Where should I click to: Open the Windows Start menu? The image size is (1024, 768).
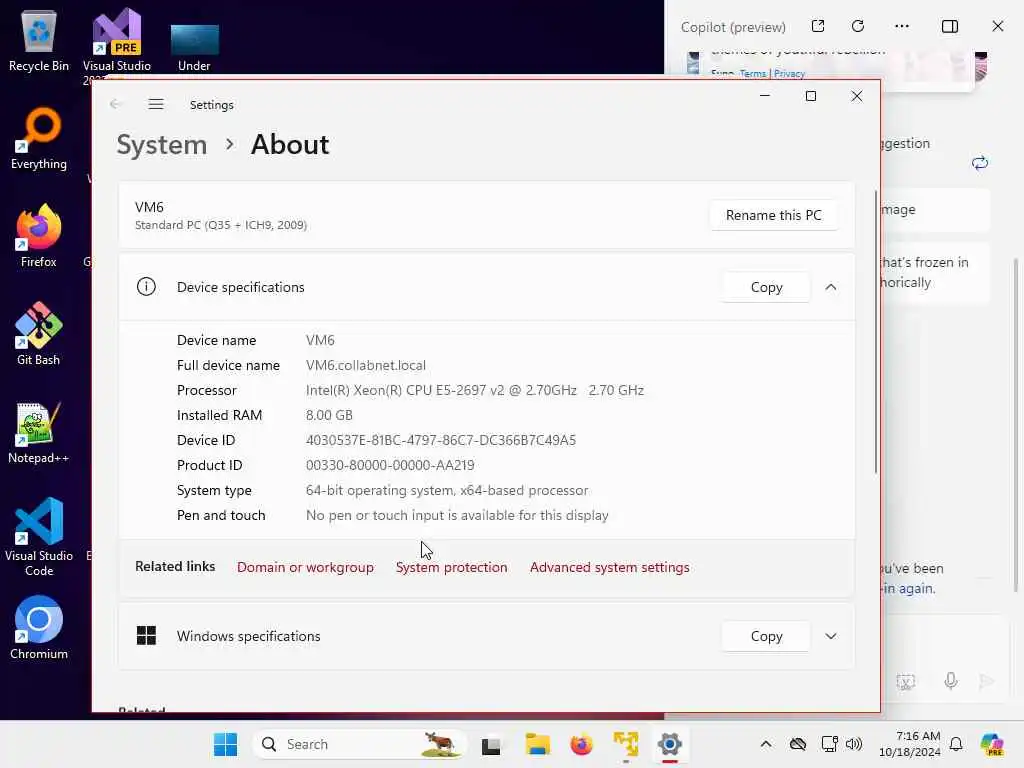225,744
